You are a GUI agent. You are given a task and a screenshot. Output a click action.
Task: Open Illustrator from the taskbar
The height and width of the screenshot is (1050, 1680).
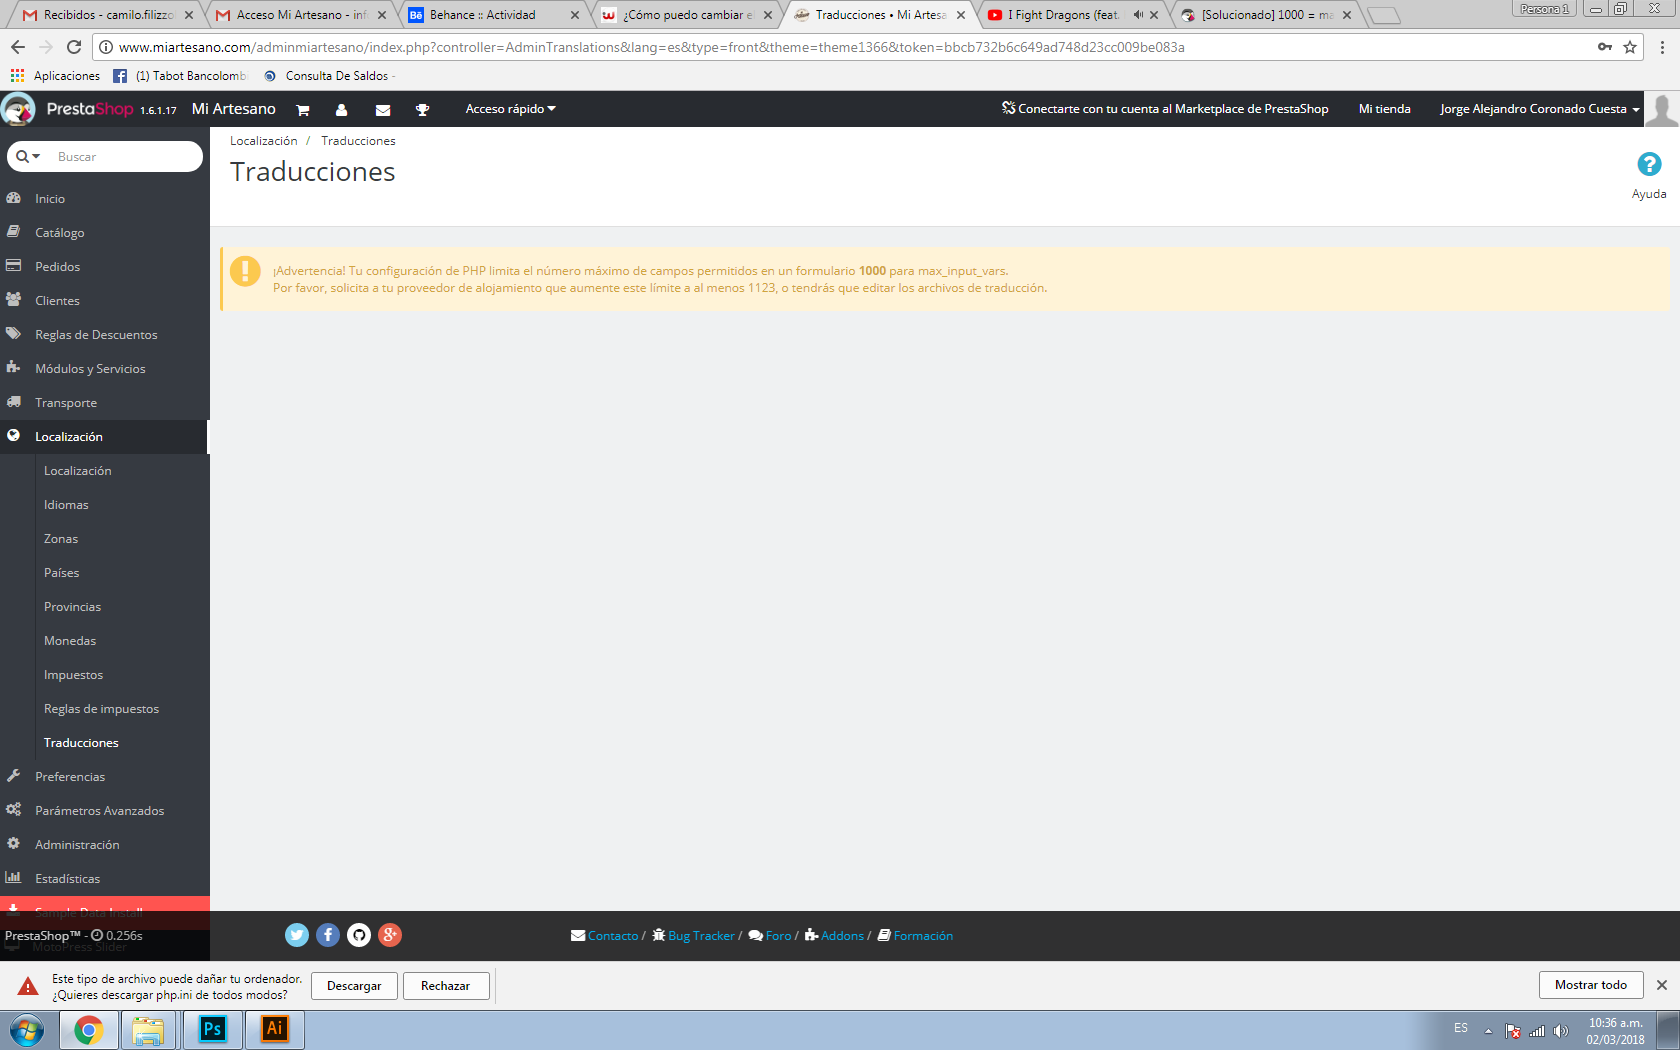[x=275, y=1029]
